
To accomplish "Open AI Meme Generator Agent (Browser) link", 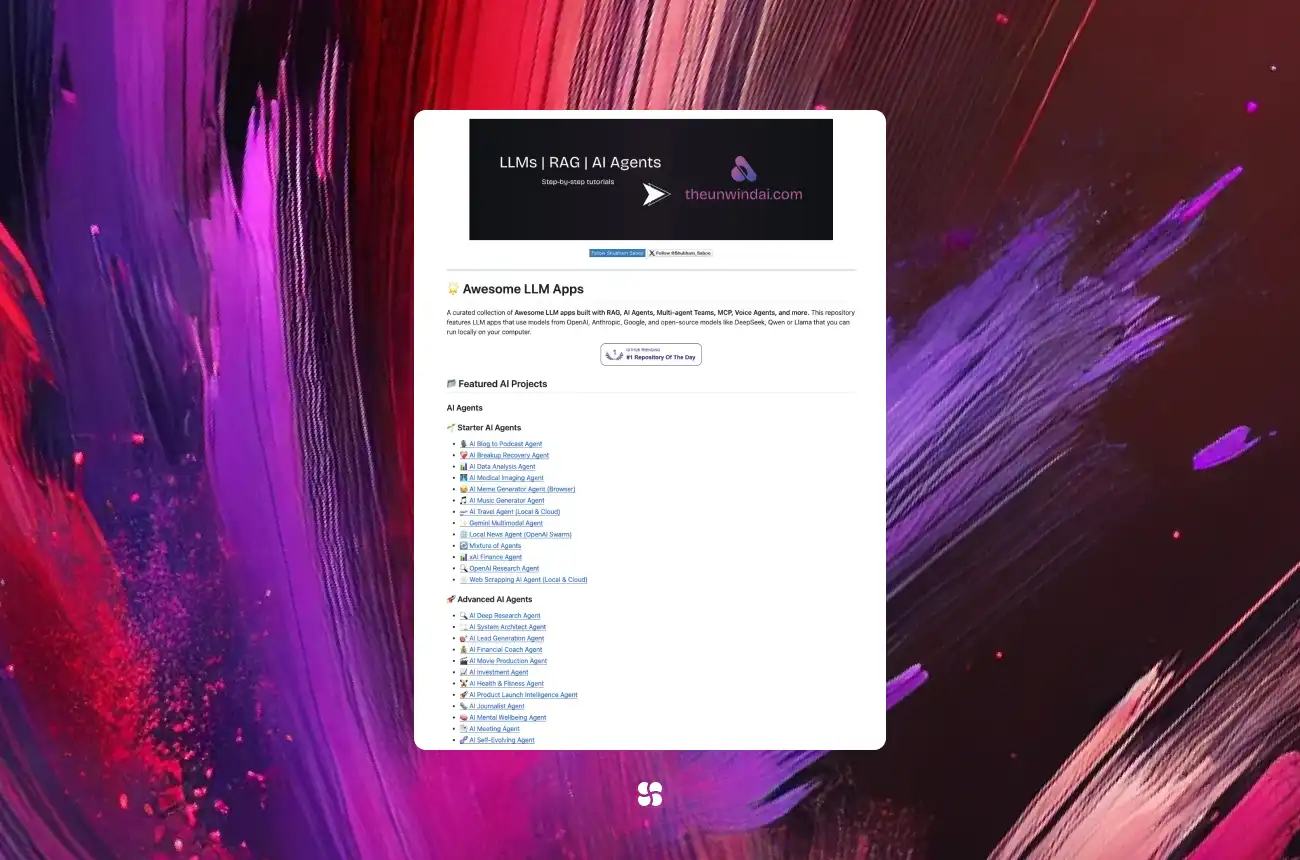I will pyautogui.click(x=517, y=489).
